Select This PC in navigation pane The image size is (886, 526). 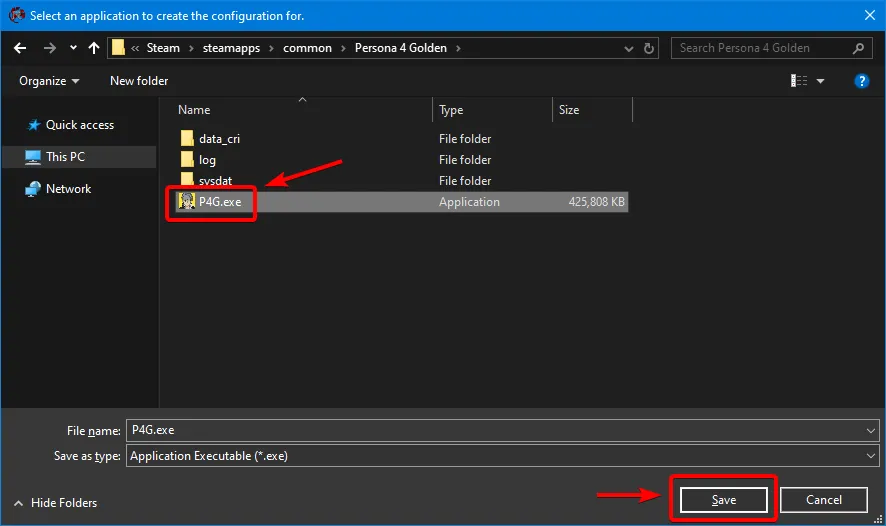click(79, 157)
